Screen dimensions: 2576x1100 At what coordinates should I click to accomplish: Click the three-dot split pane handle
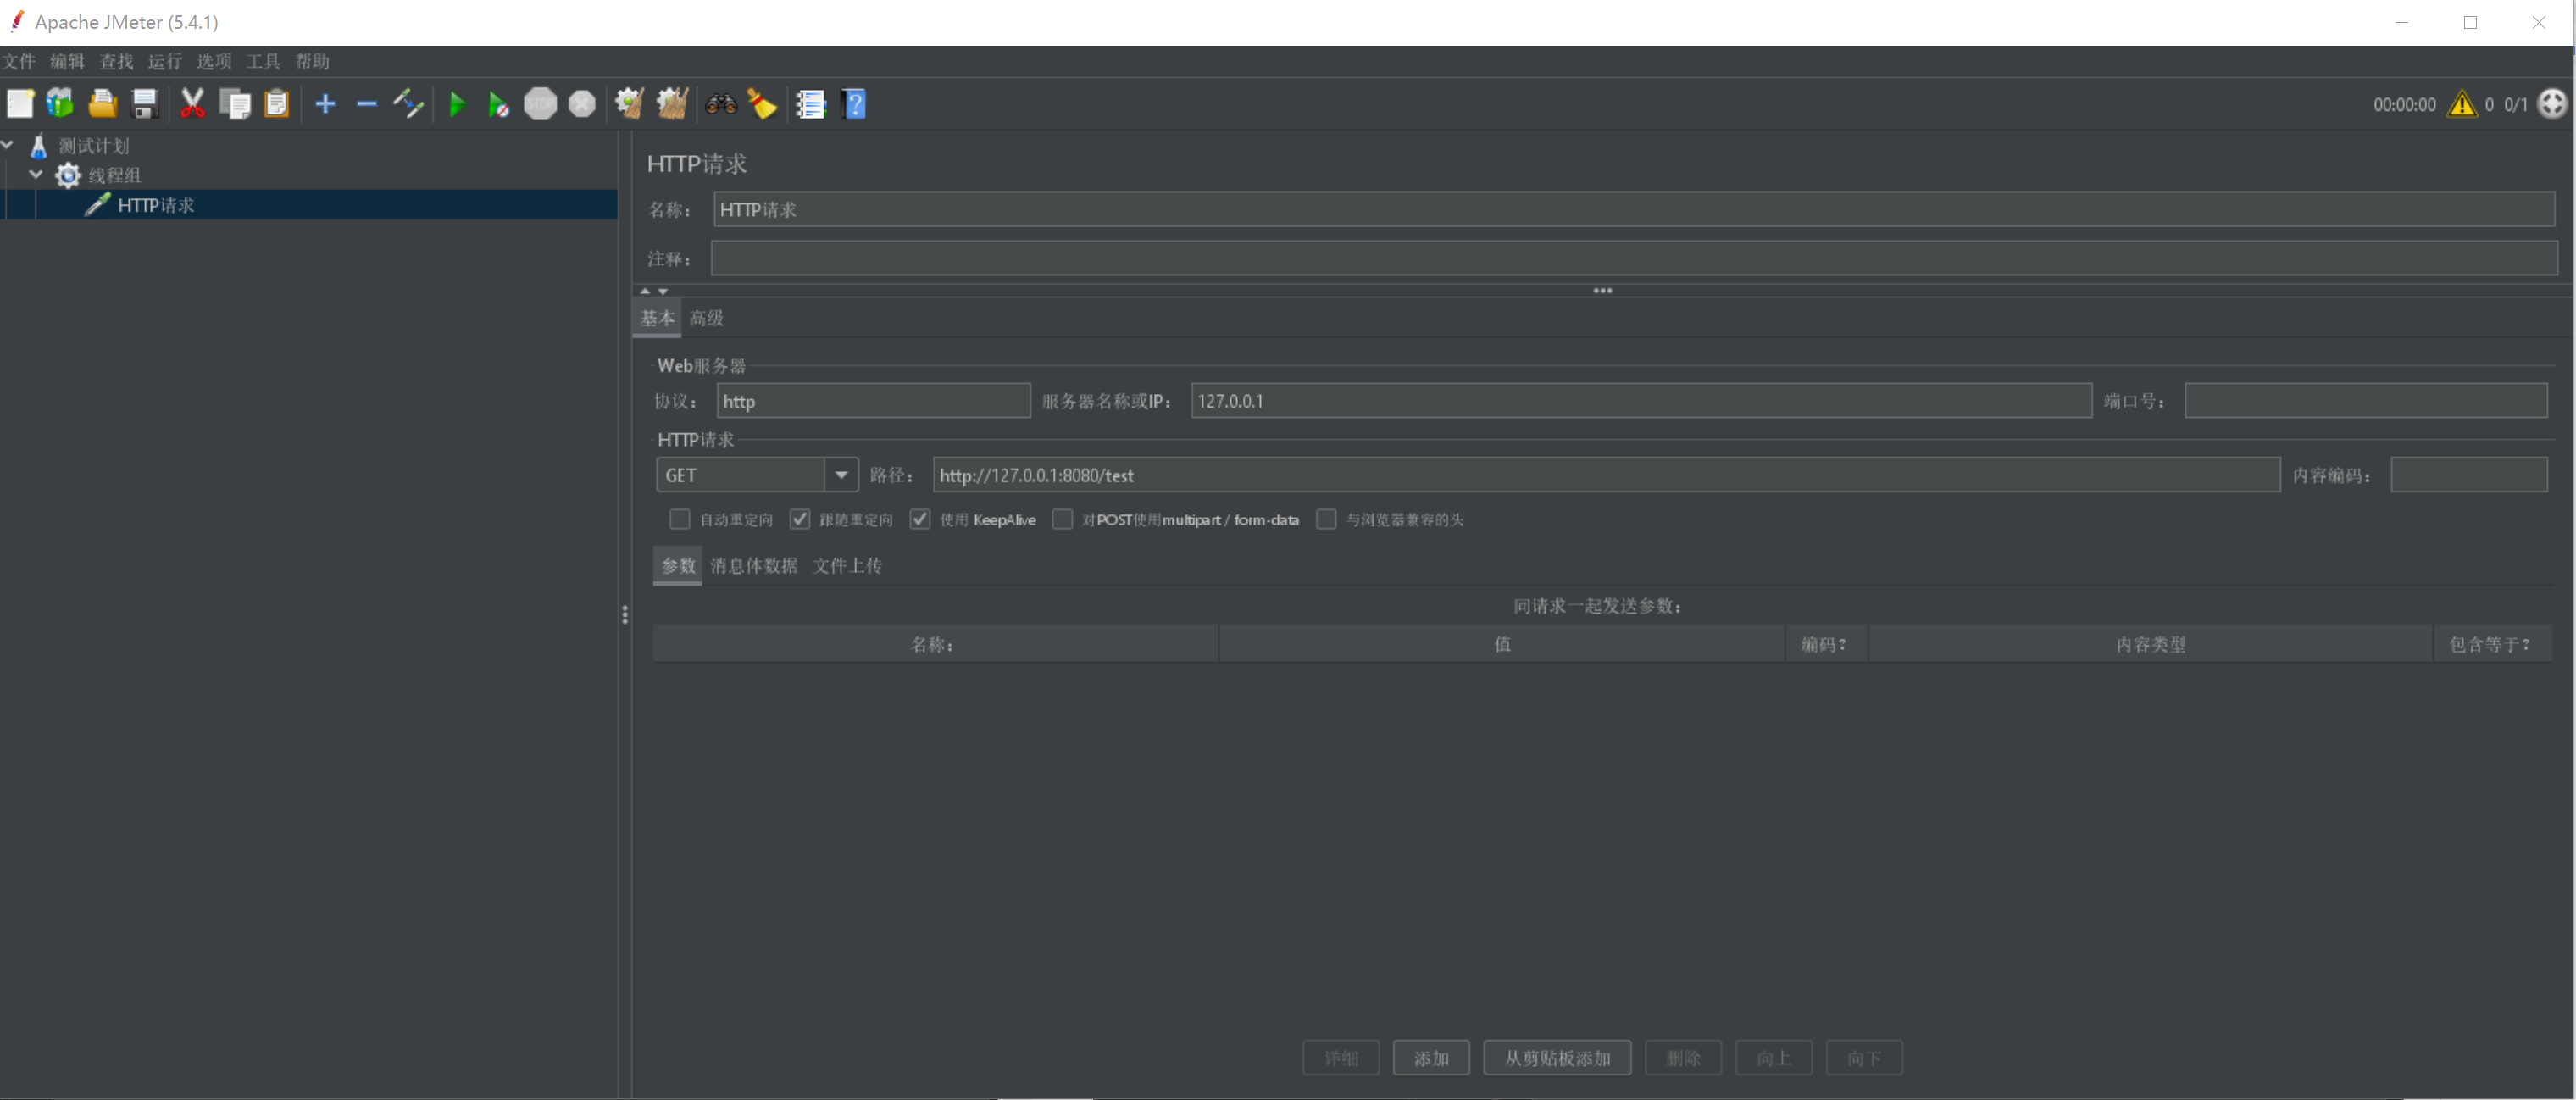[x=1602, y=291]
